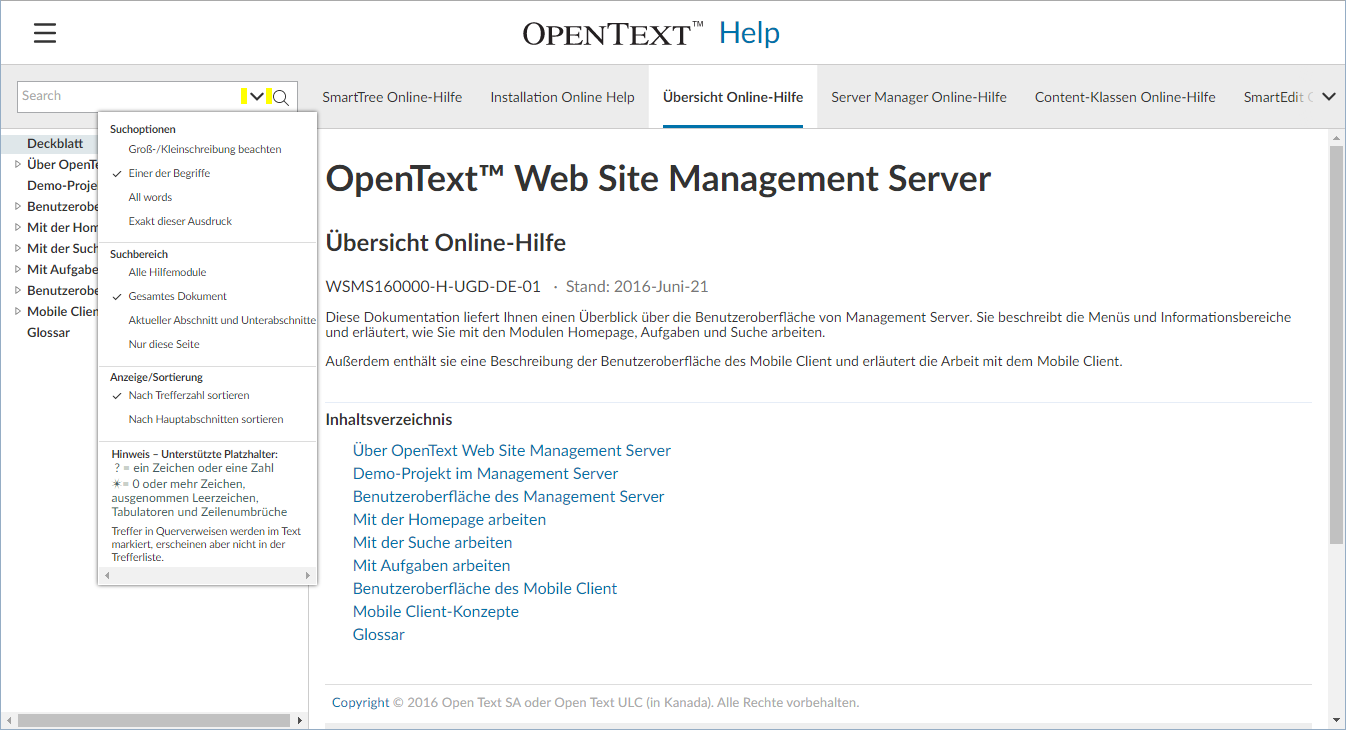This screenshot has width=1346, height=730.
Task: Go to Server Manager Online-Hilfe tab
Action: 919,97
